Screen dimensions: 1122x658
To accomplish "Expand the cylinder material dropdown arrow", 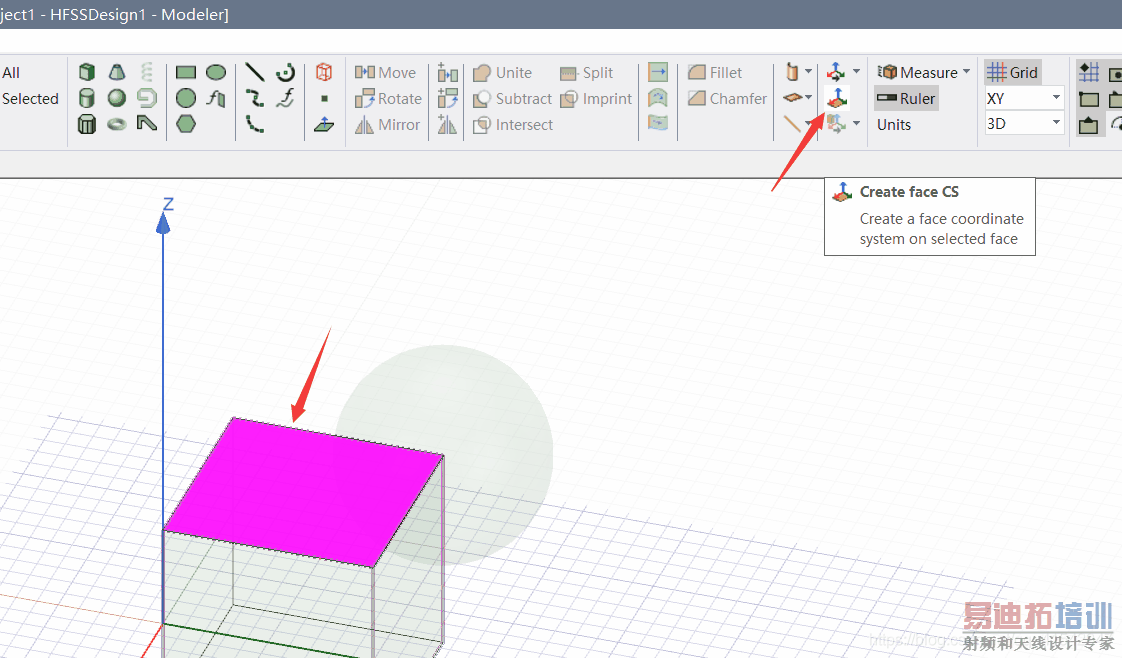I will [x=809, y=72].
